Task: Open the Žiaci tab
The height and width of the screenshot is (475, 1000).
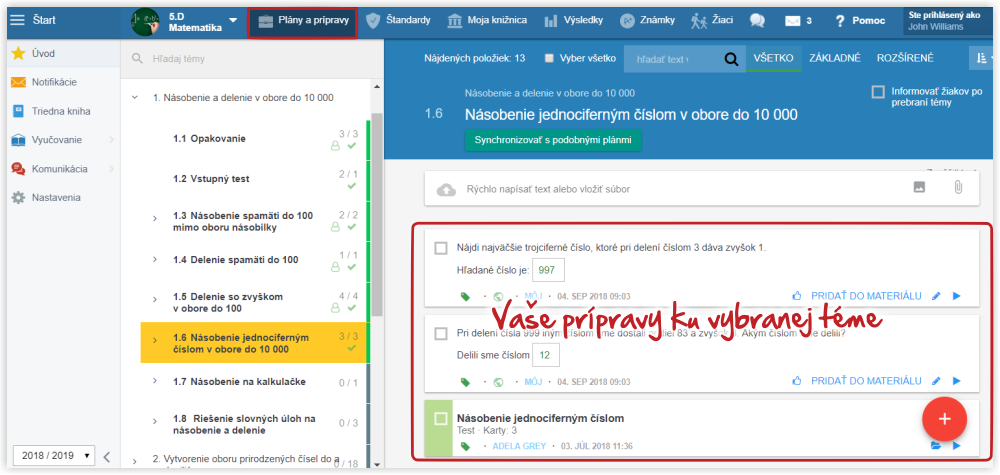Action: pos(712,20)
